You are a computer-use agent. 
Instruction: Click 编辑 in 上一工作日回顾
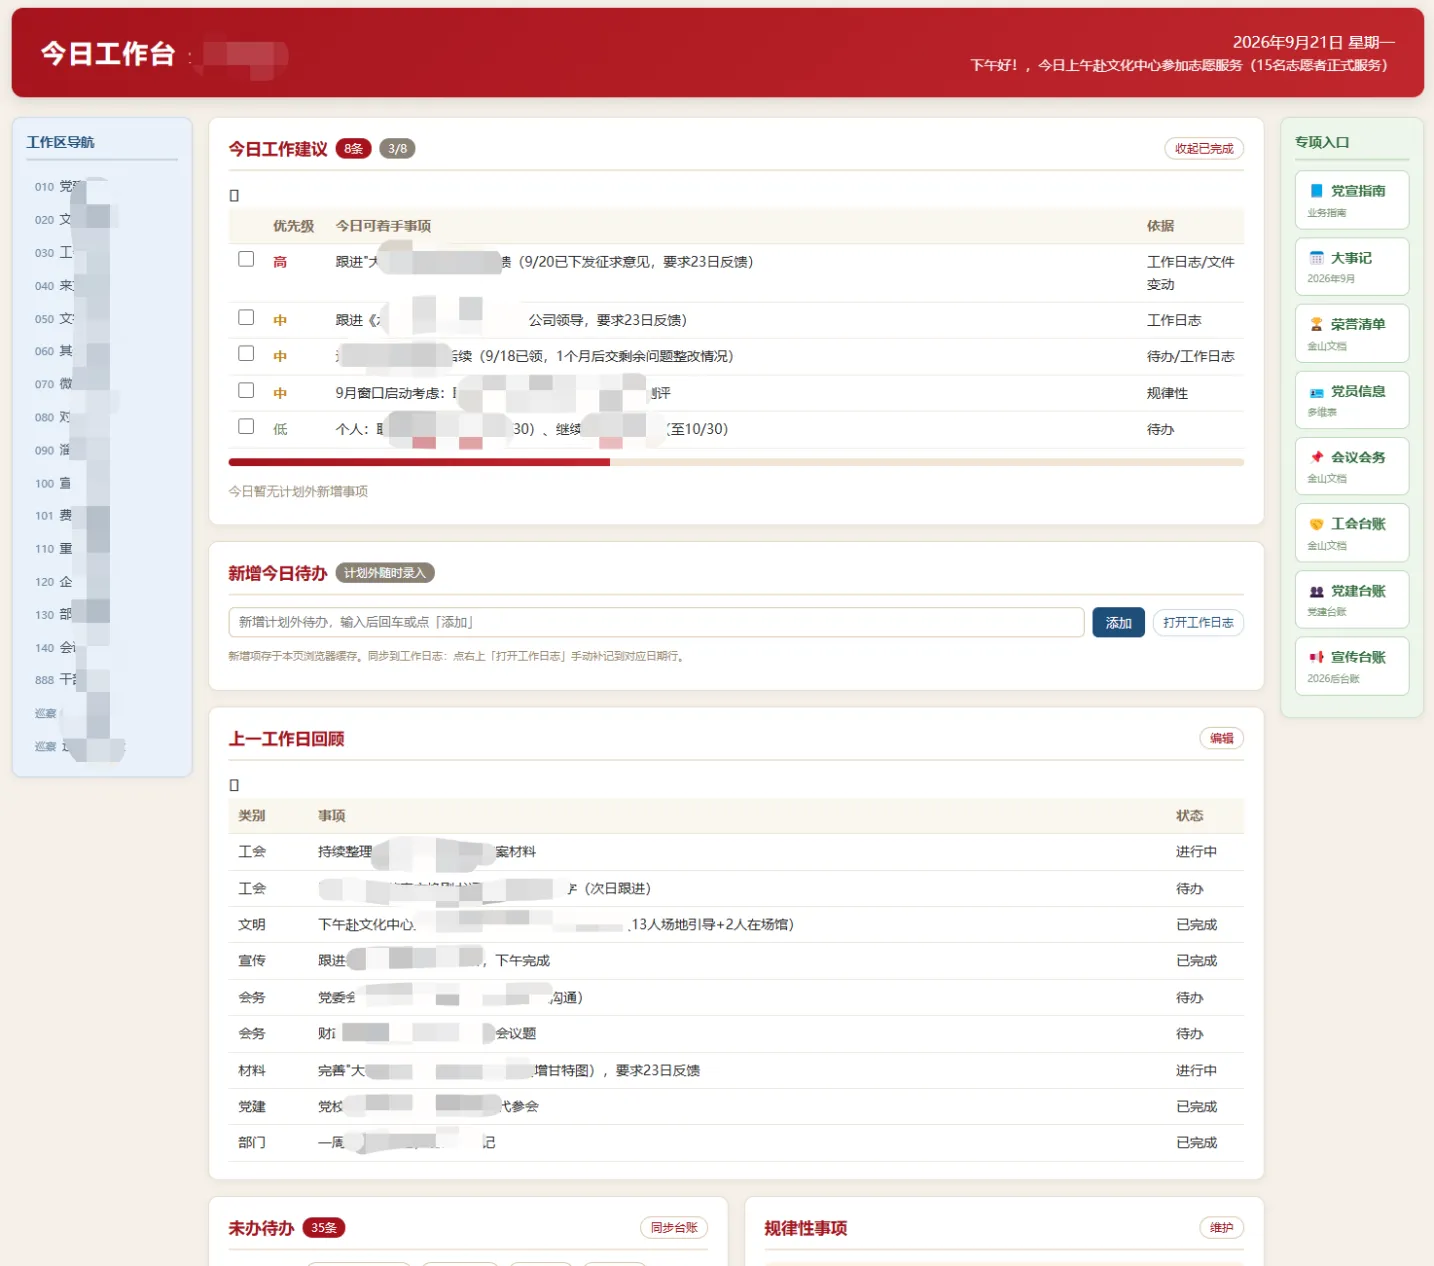[1221, 738]
